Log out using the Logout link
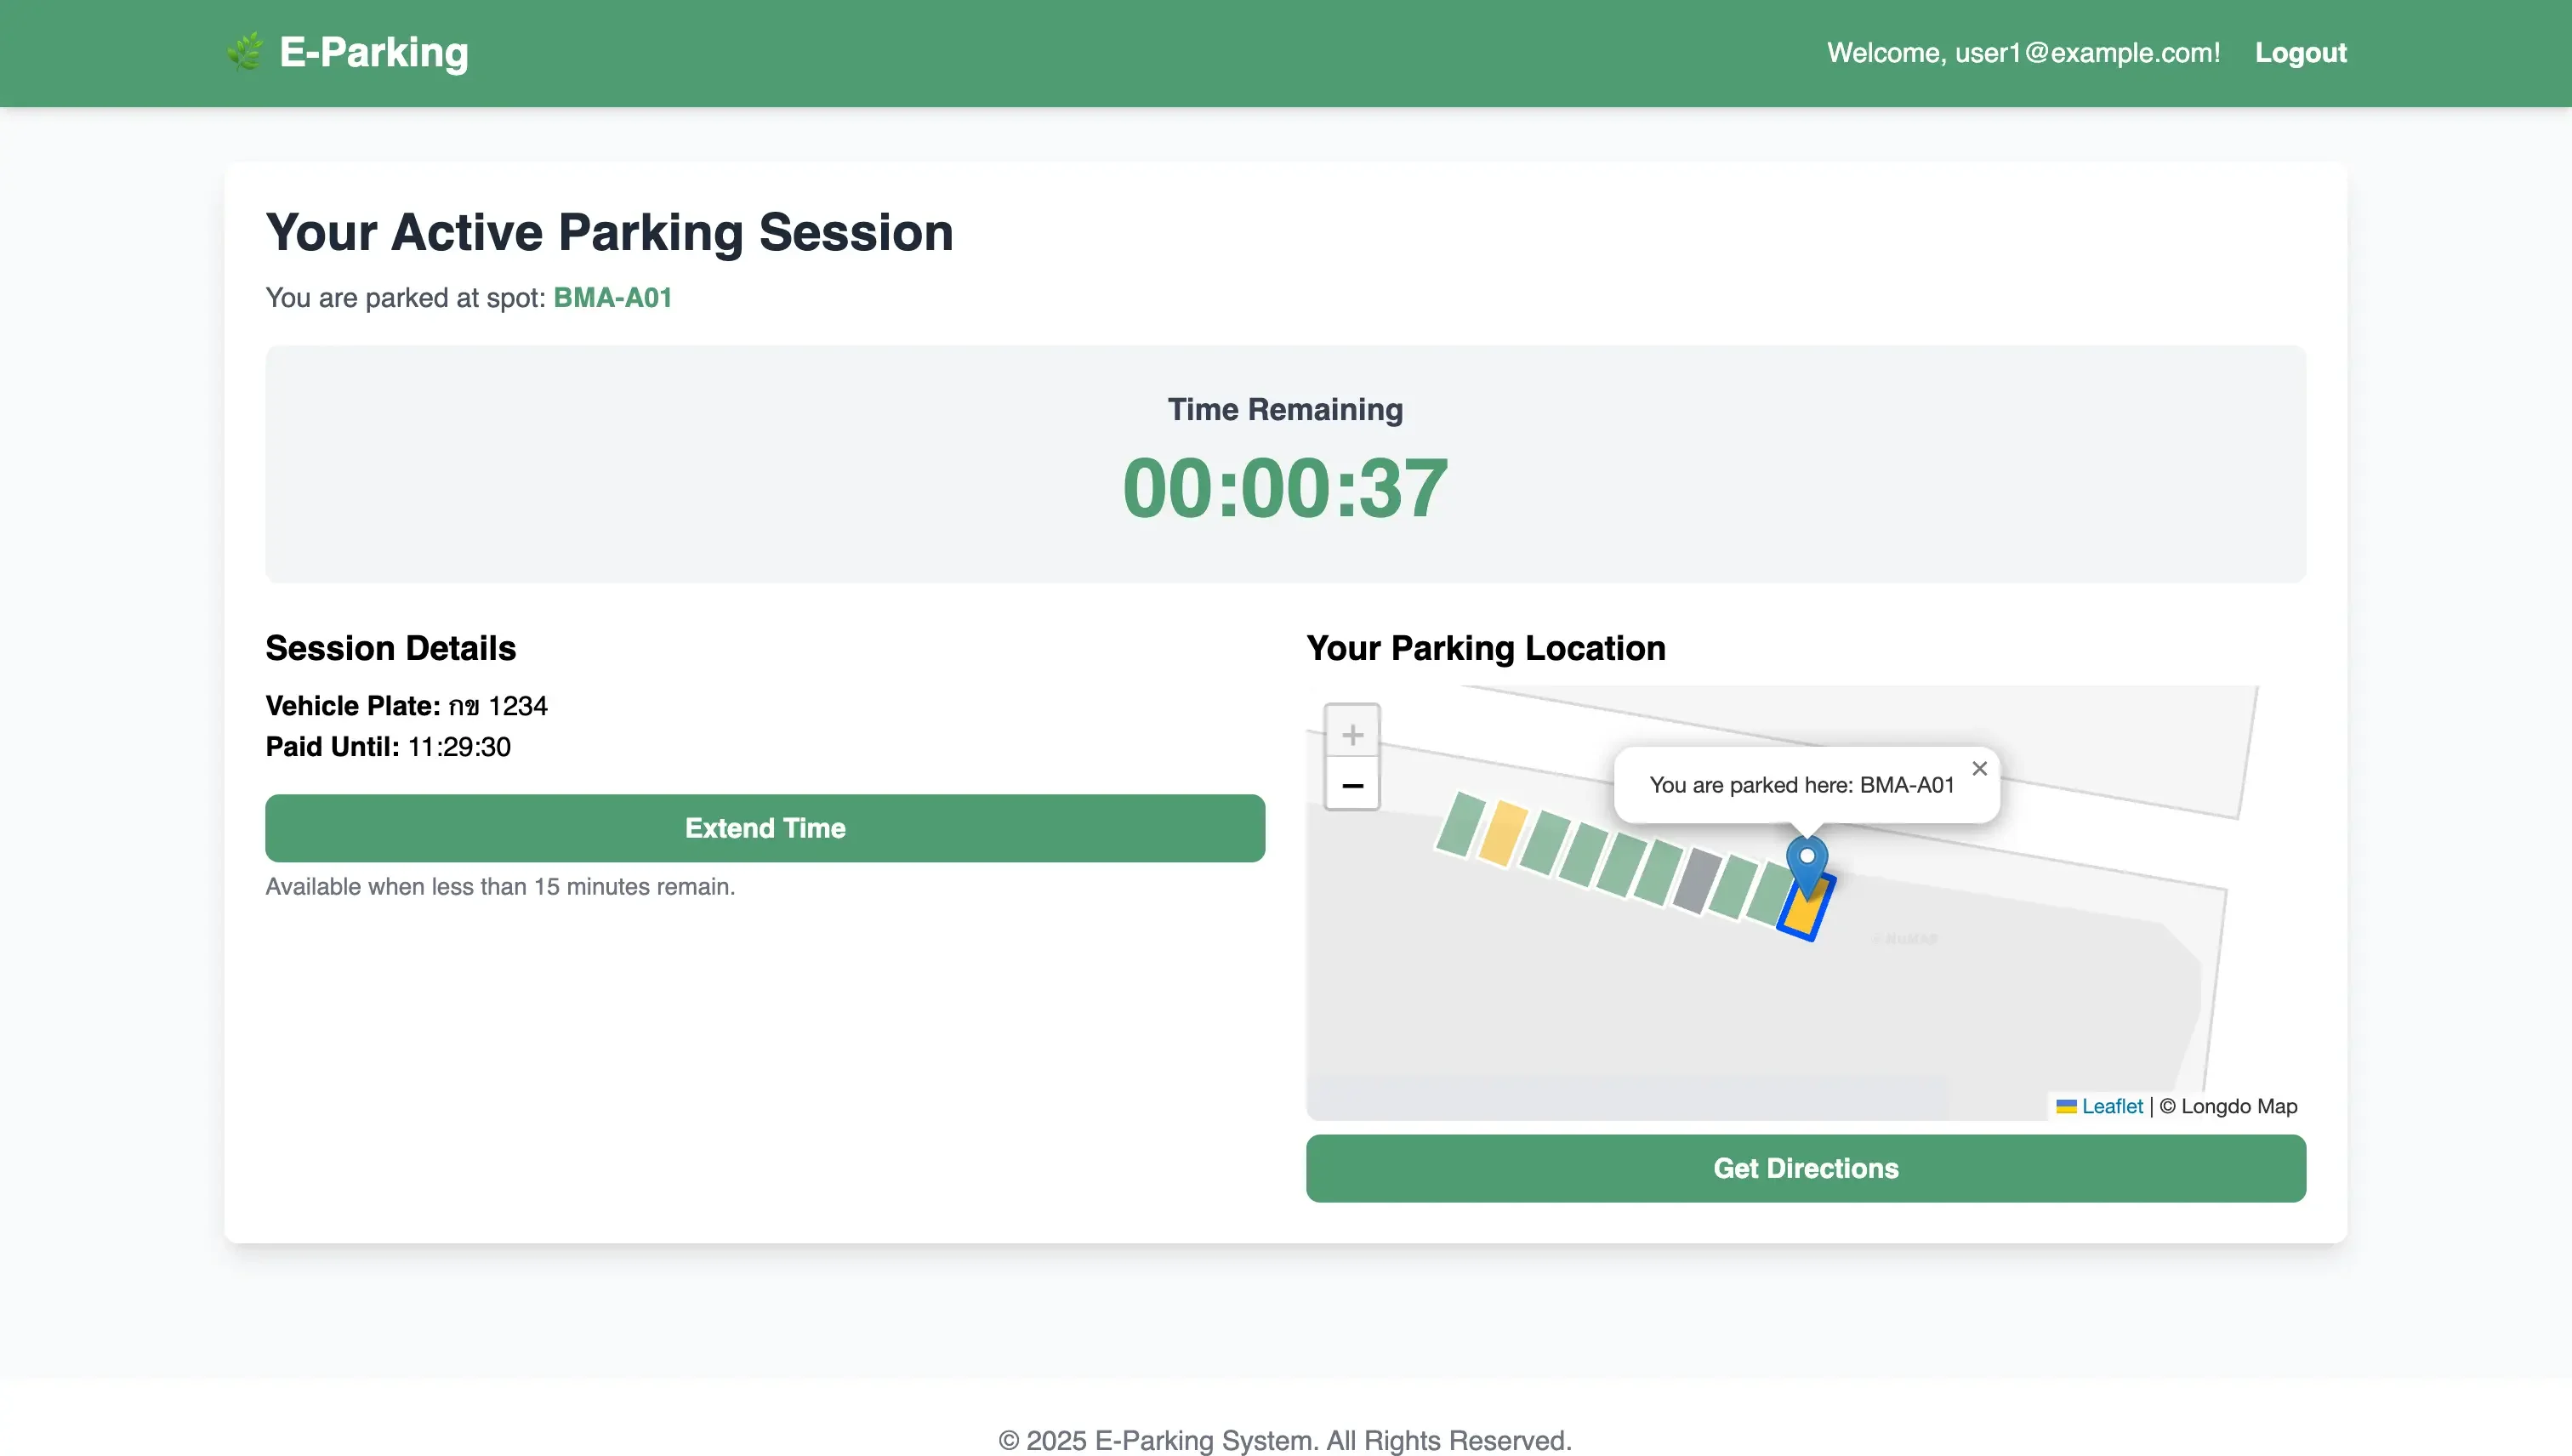The width and height of the screenshot is (2572, 1456). (x=2300, y=52)
